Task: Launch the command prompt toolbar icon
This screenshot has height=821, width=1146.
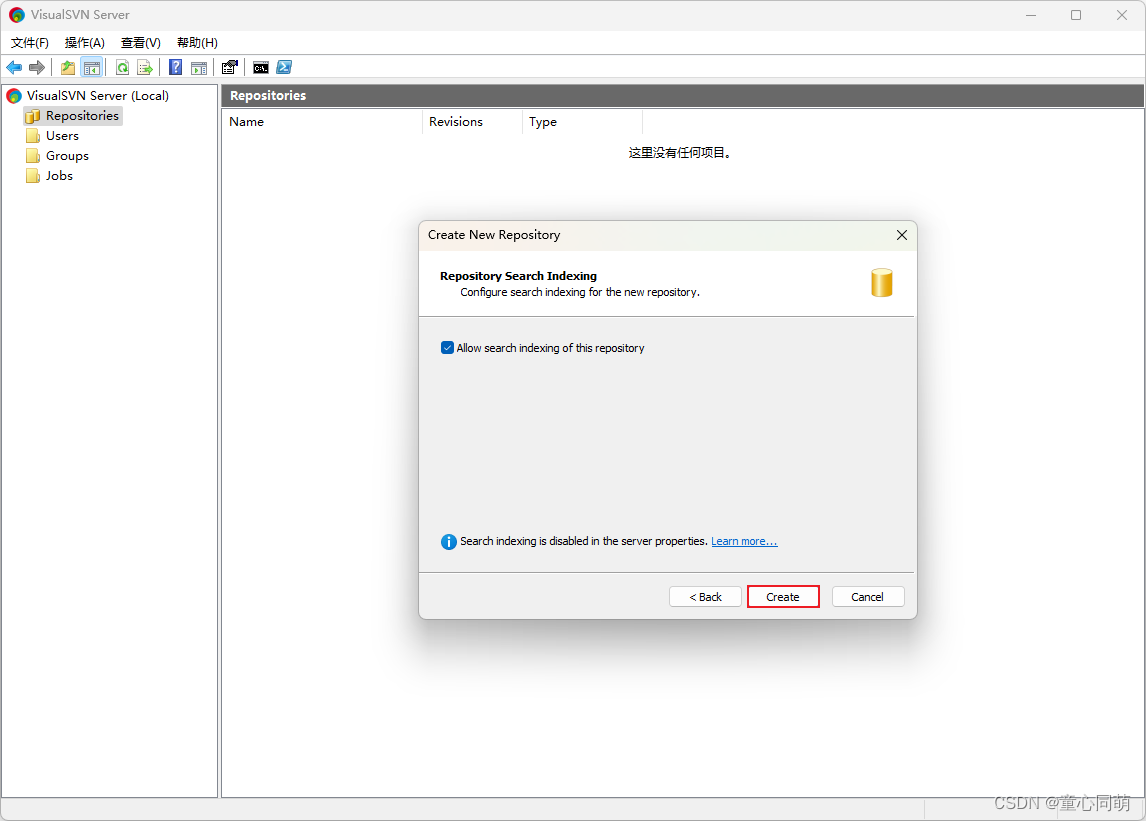Action: pos(261,68)
